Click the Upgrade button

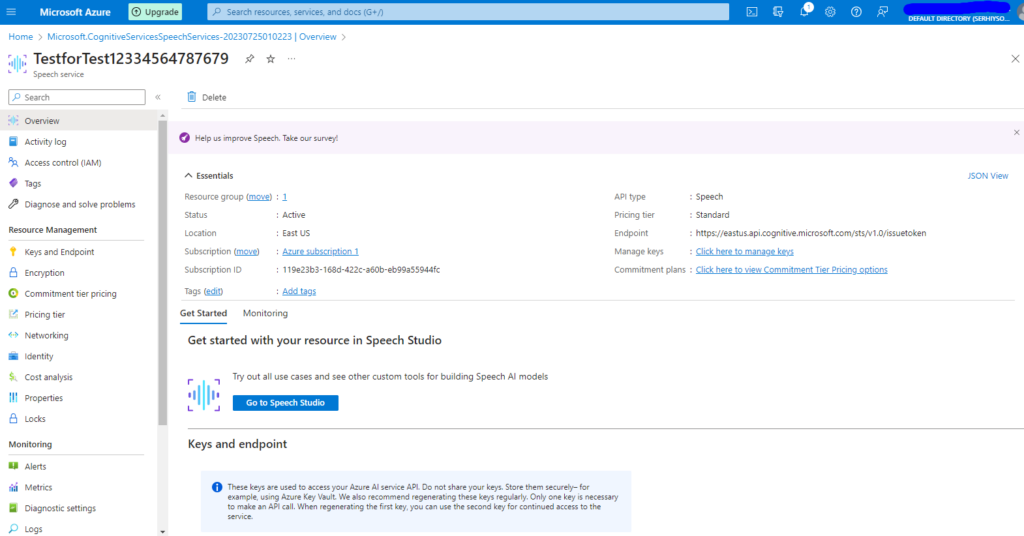155,12
